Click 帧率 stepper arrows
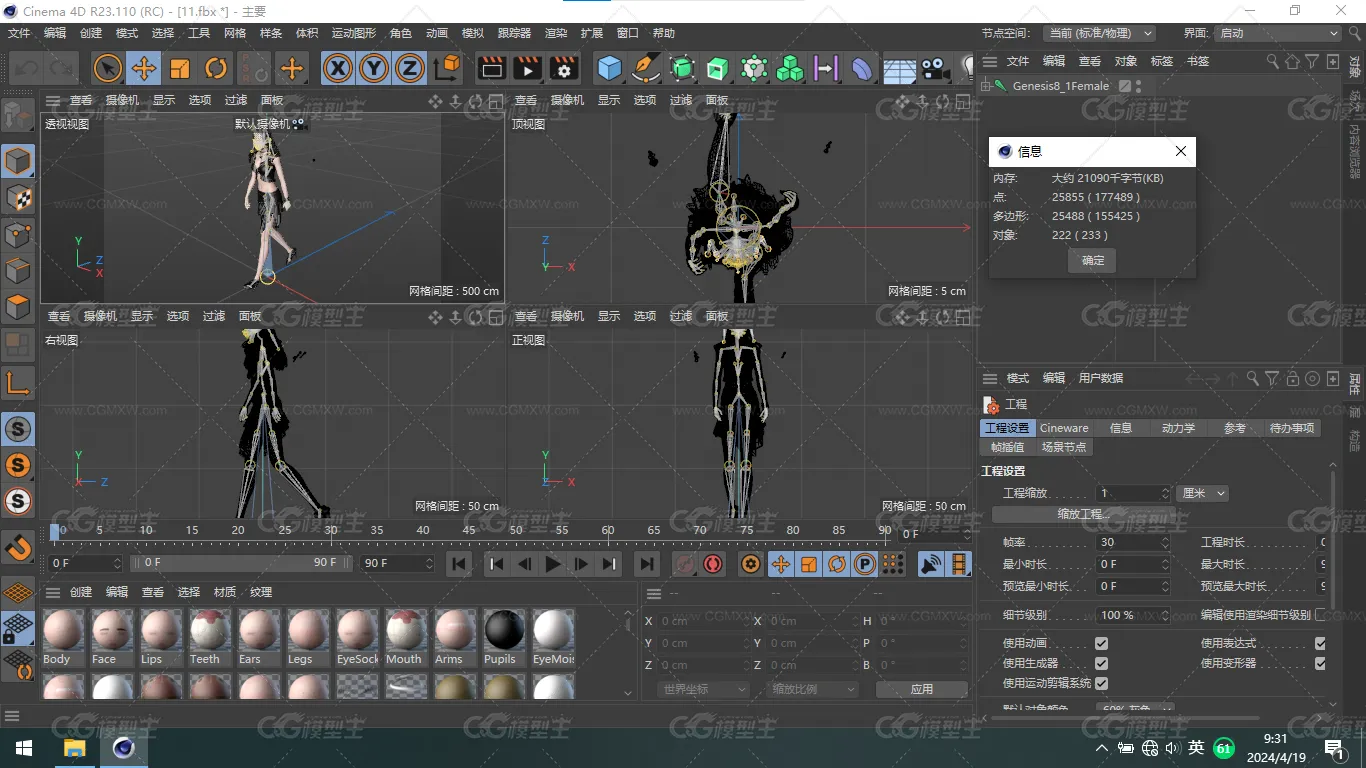This screenshot has width=1366, height=768. 1165,542
